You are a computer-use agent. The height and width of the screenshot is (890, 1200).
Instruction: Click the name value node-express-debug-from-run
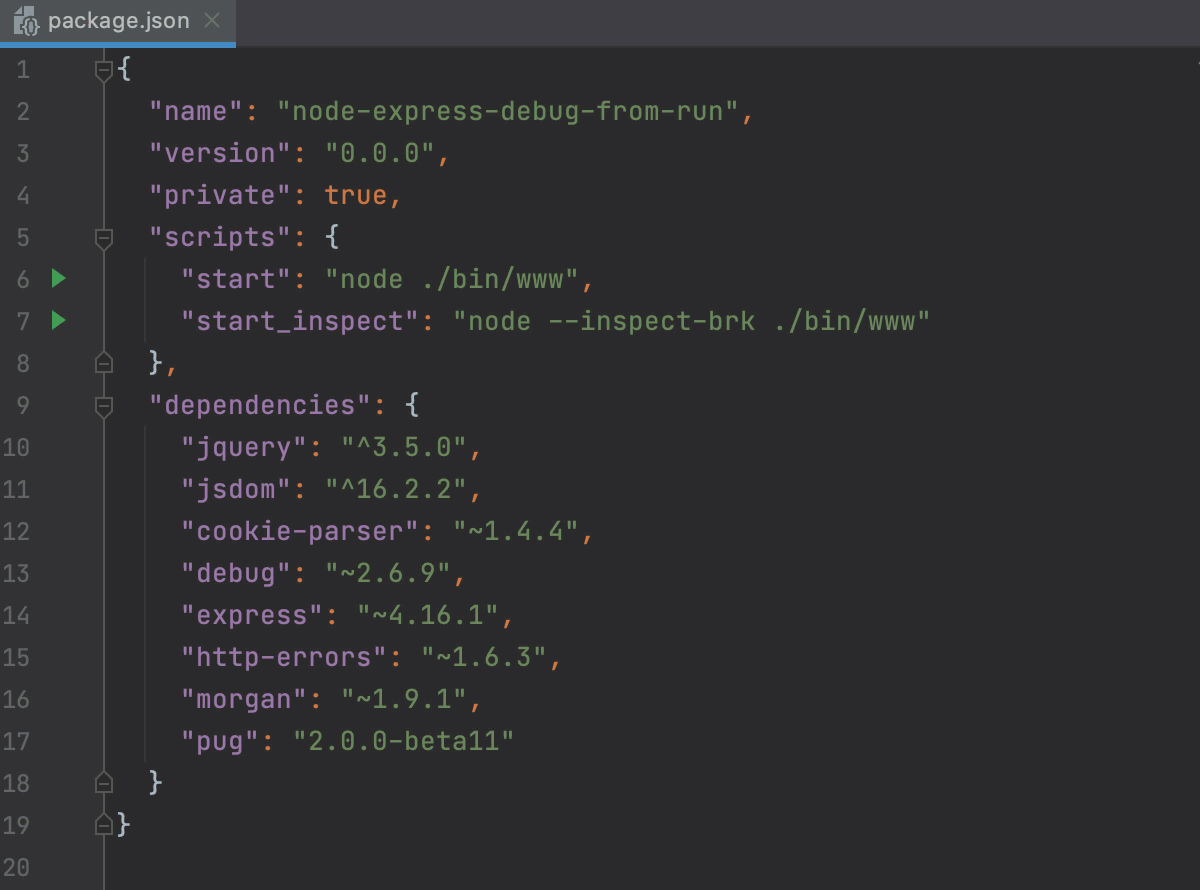510,111
